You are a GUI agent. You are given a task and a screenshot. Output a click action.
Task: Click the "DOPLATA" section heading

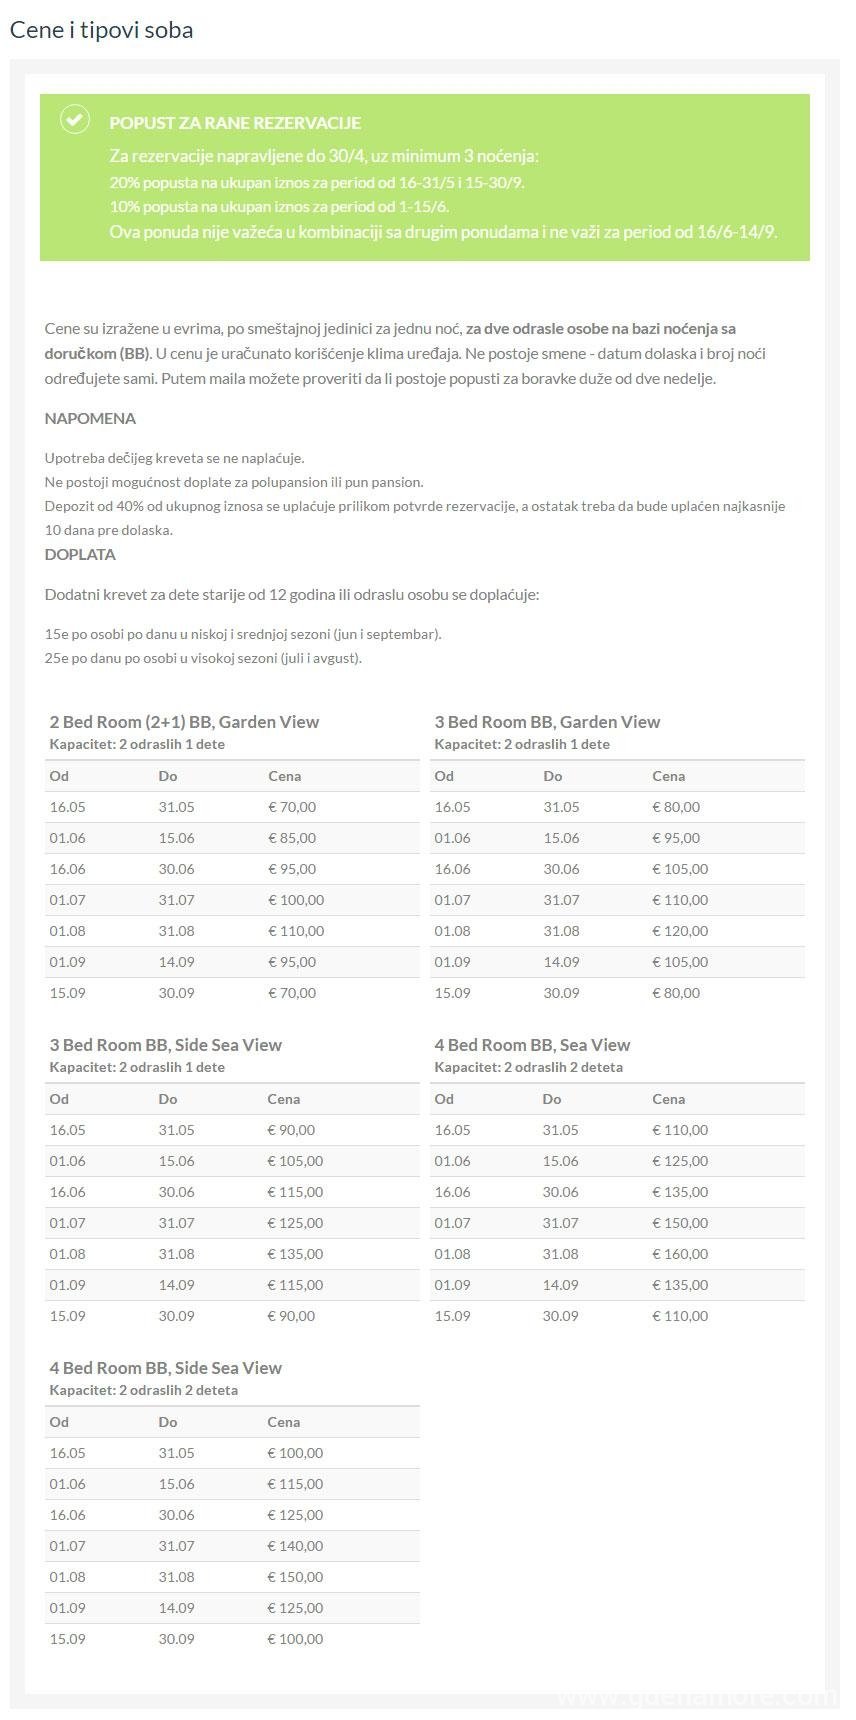point(80,554)
